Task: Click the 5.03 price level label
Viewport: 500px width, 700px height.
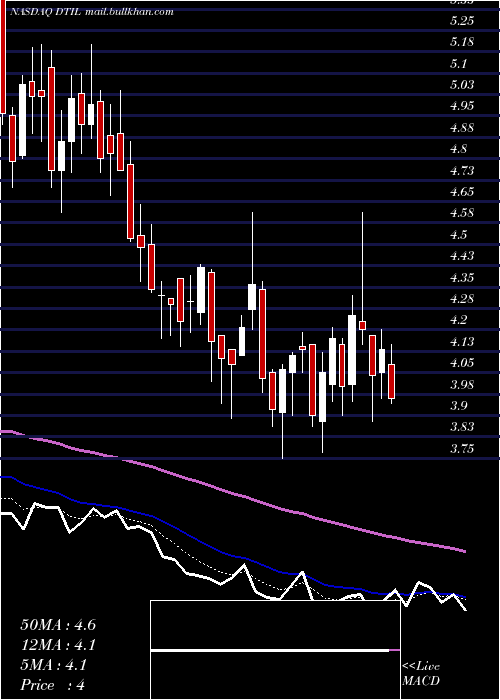Action: 462,84
